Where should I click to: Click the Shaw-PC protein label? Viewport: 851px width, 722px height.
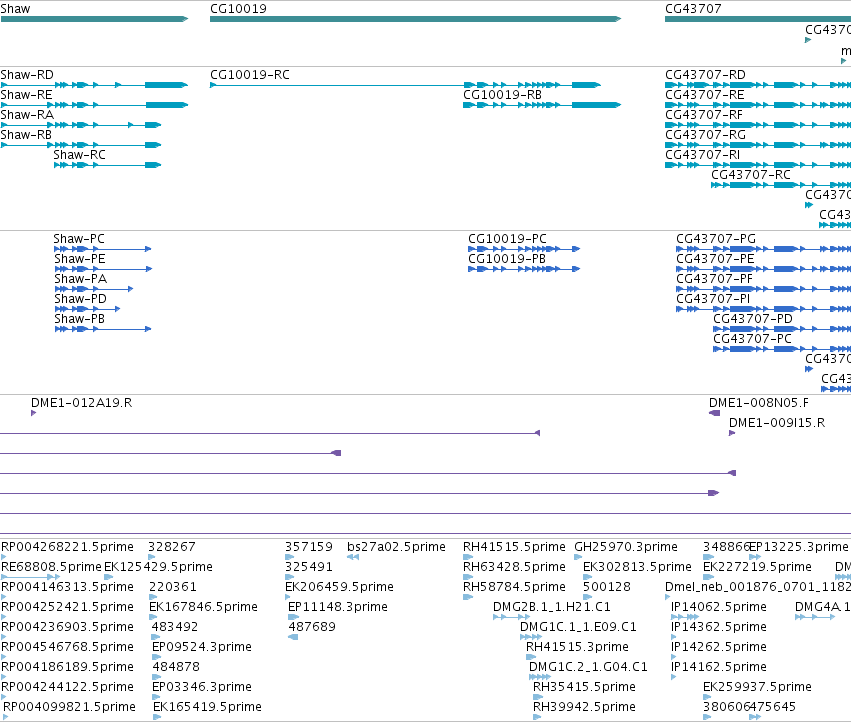[x=79, y=239]
